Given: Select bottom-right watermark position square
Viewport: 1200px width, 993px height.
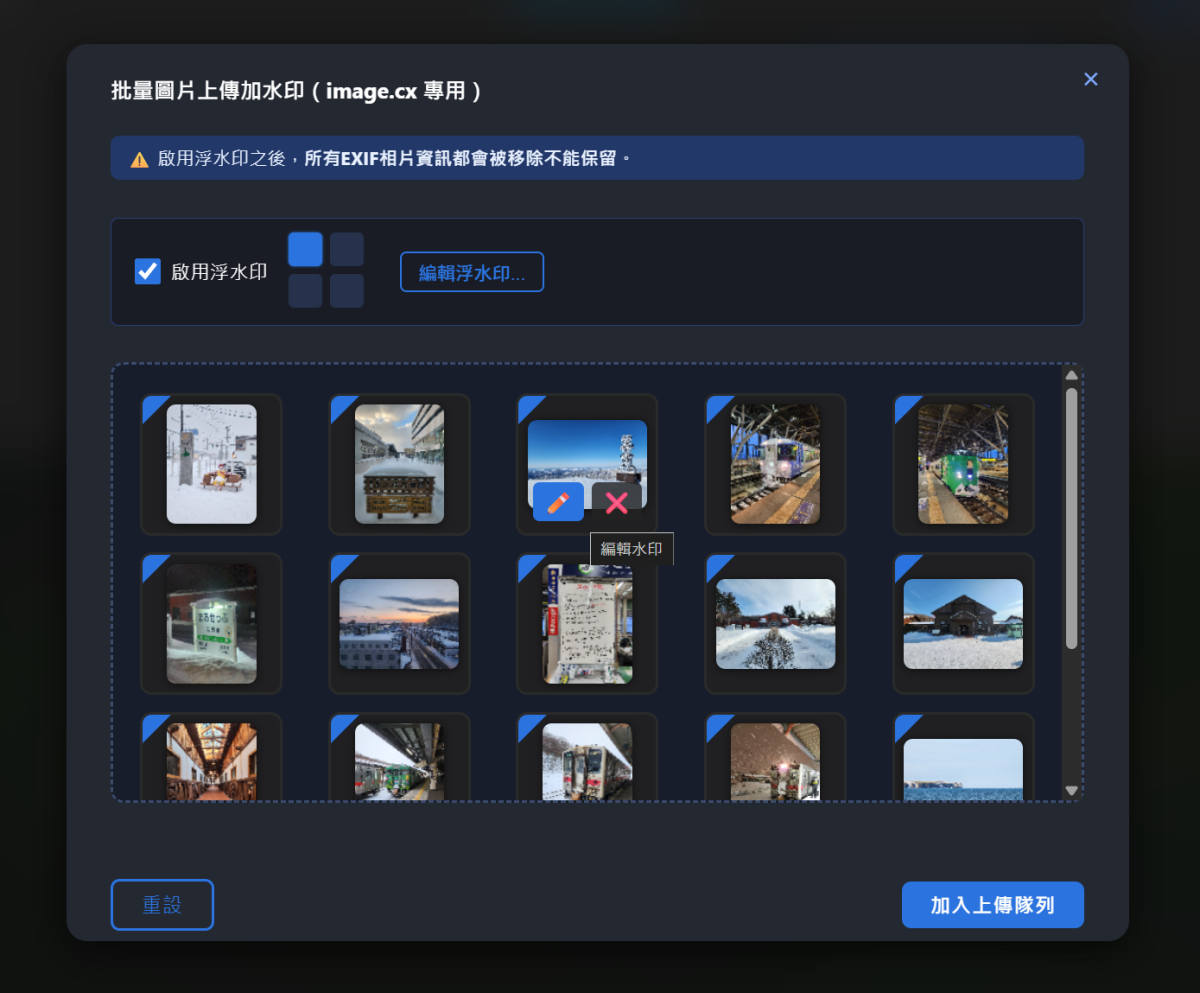Looking at the screenshot, I should [x=347, y=291].
